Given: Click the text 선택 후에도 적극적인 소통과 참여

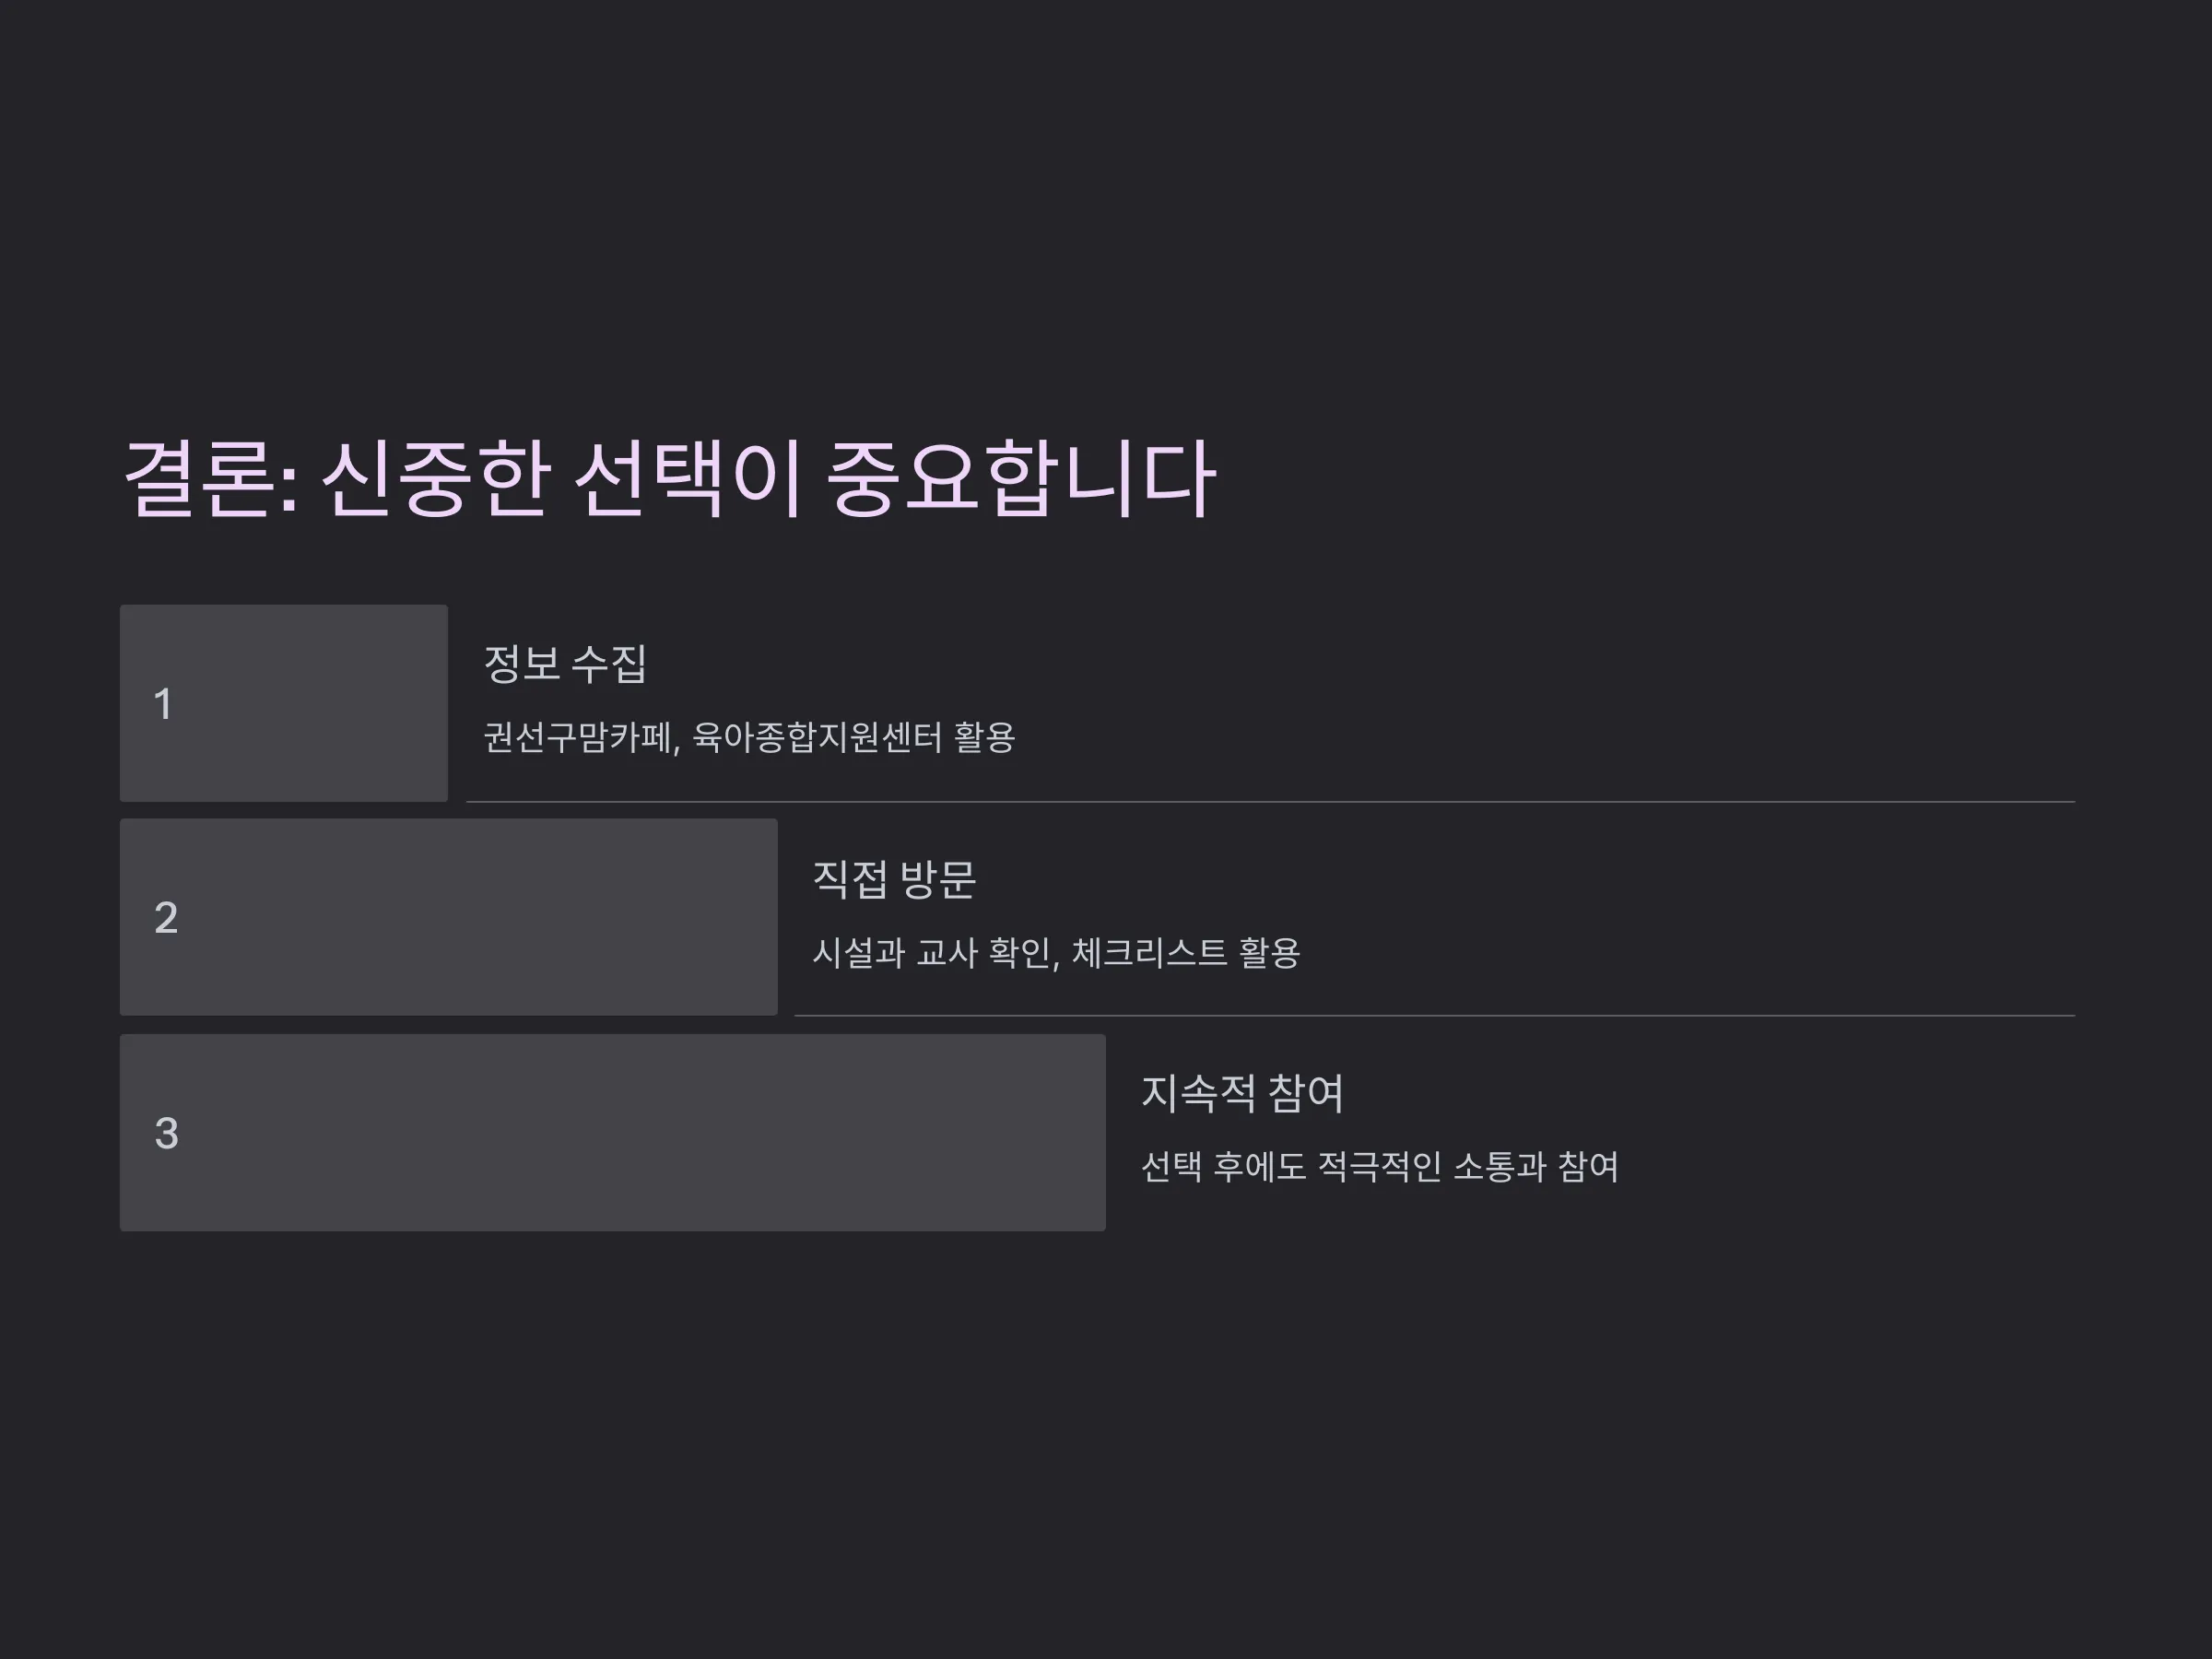Looking at the screenshot, I should [1379, 1167].
